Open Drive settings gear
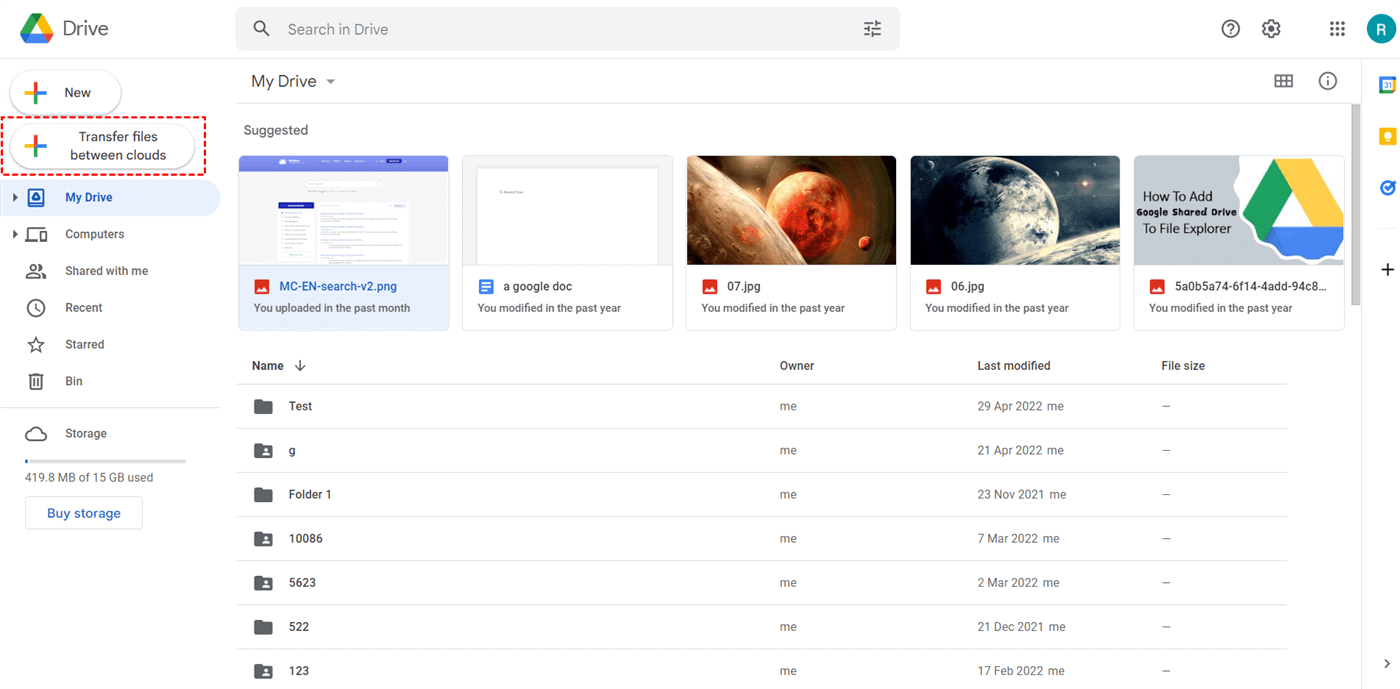1400x689 pixels. pos(1271,28)
